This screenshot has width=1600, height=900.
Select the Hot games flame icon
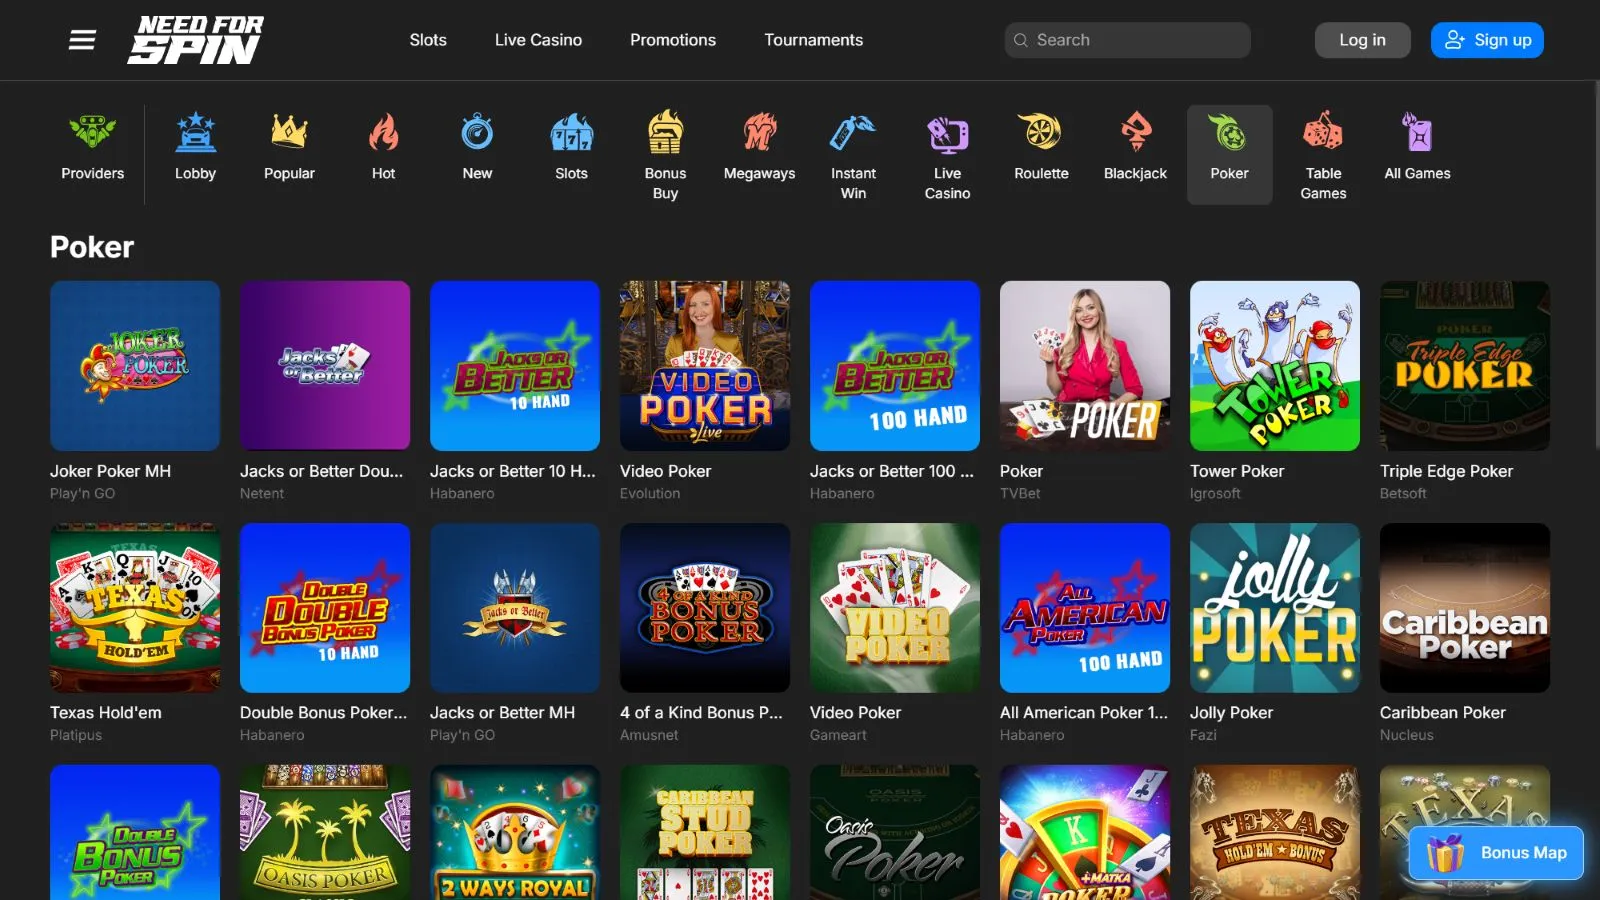383,133
